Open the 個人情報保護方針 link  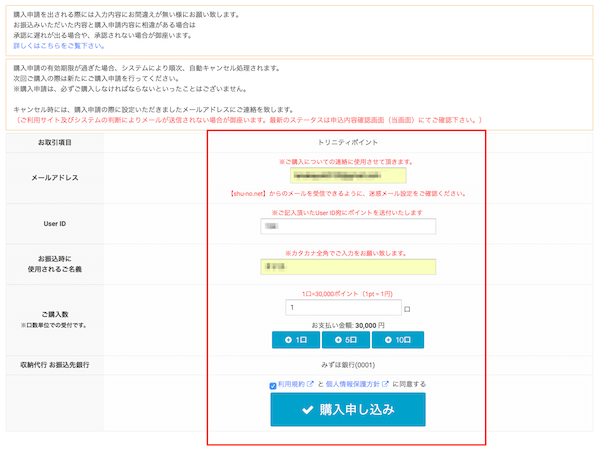point(352,384)
